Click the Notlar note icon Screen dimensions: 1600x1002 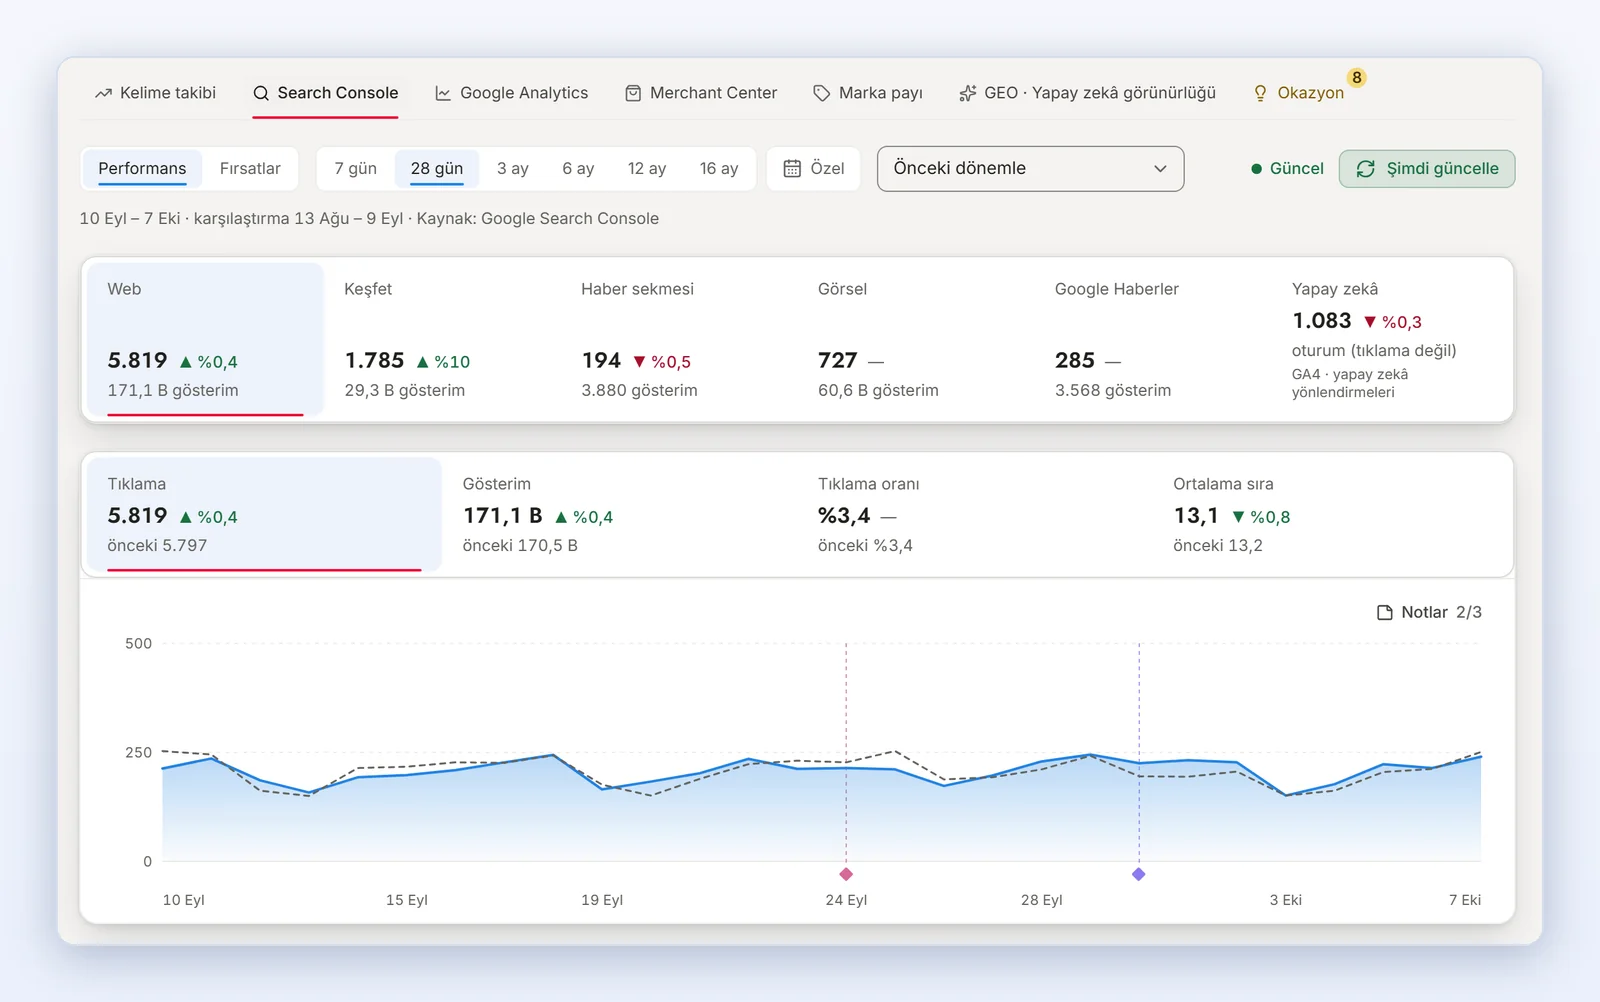[x=1385, y=612]
